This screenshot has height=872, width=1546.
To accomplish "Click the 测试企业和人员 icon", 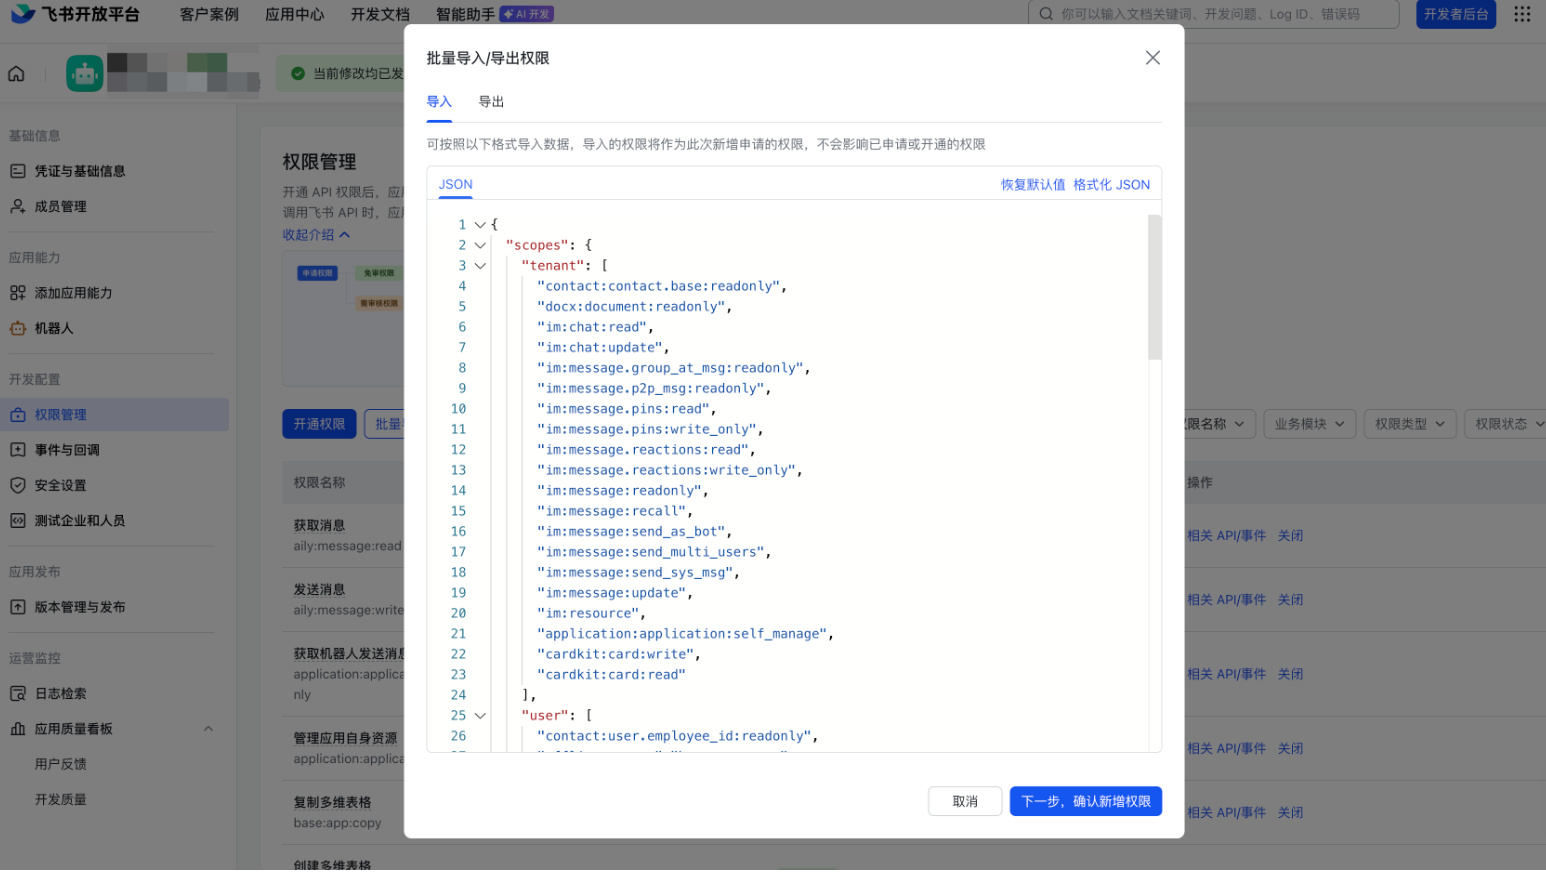I will 18,521.
